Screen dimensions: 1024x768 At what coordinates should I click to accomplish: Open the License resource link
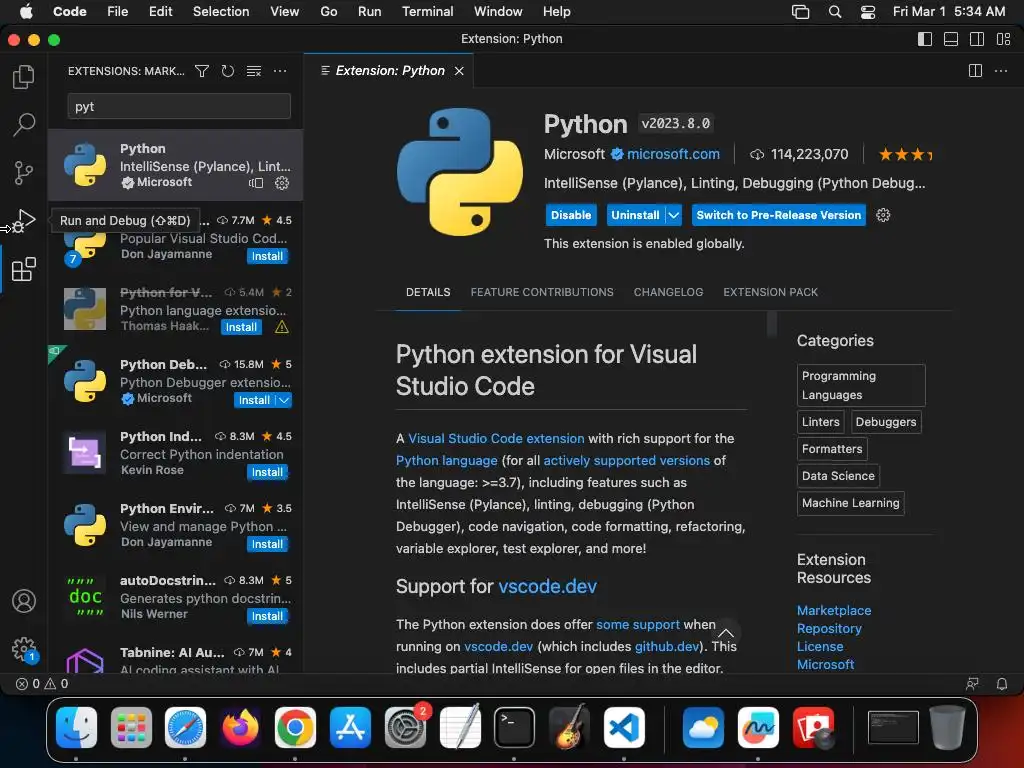tap(820, 646)
